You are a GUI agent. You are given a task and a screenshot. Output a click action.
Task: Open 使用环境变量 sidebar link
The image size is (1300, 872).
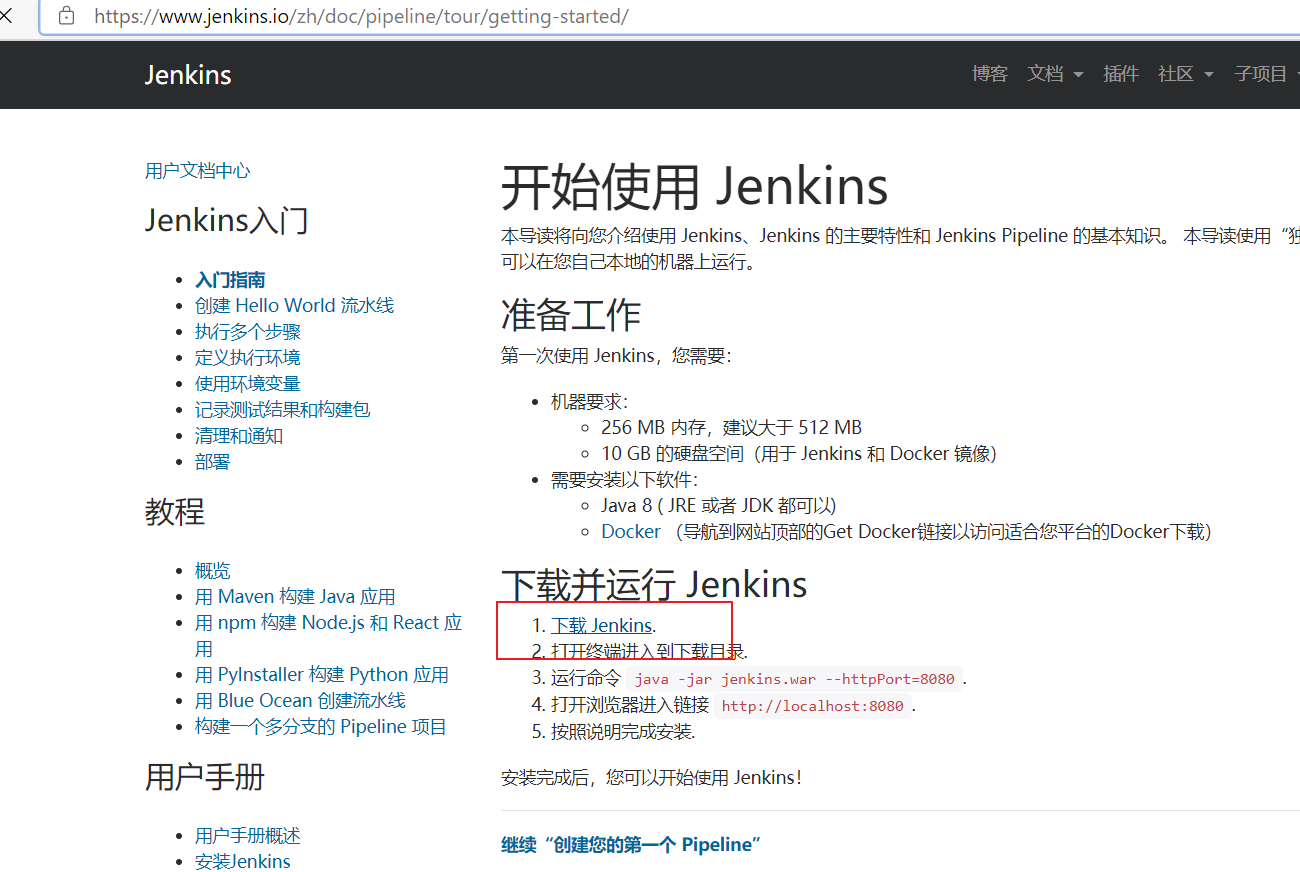[248, 384]
